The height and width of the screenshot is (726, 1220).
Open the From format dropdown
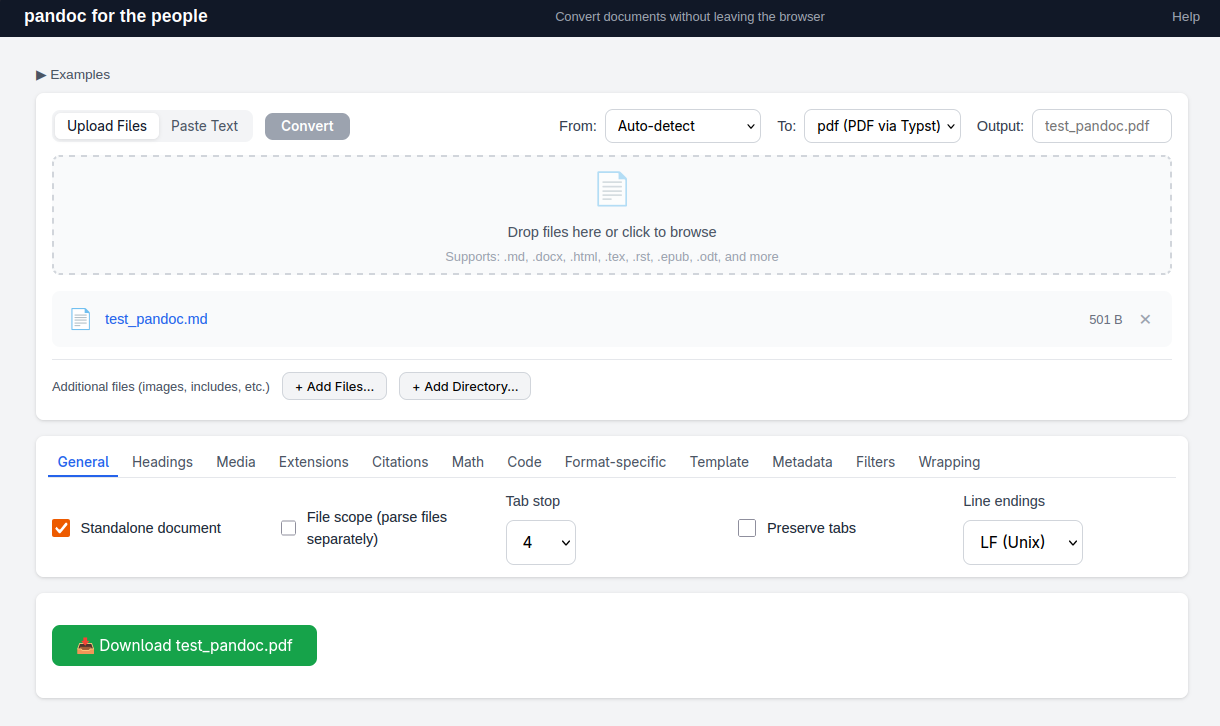pyautogui.click(x=683, y=126)
